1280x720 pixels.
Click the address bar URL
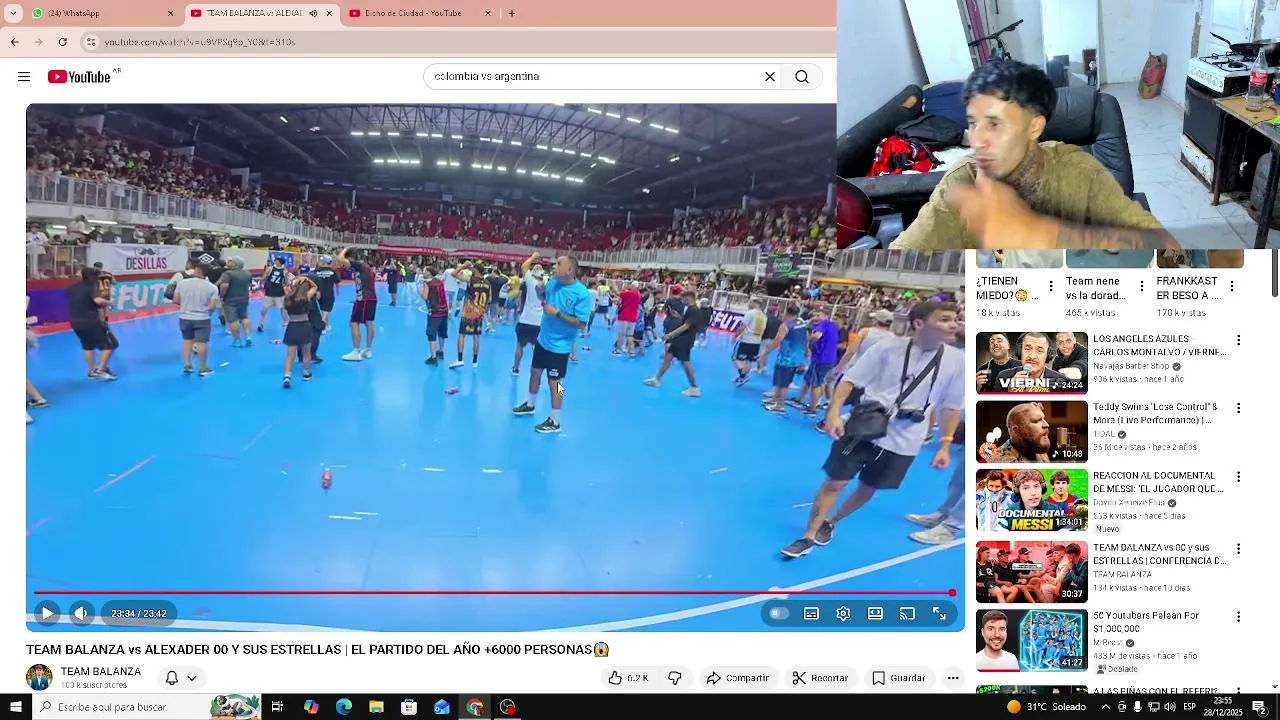(x=200, y=42)
